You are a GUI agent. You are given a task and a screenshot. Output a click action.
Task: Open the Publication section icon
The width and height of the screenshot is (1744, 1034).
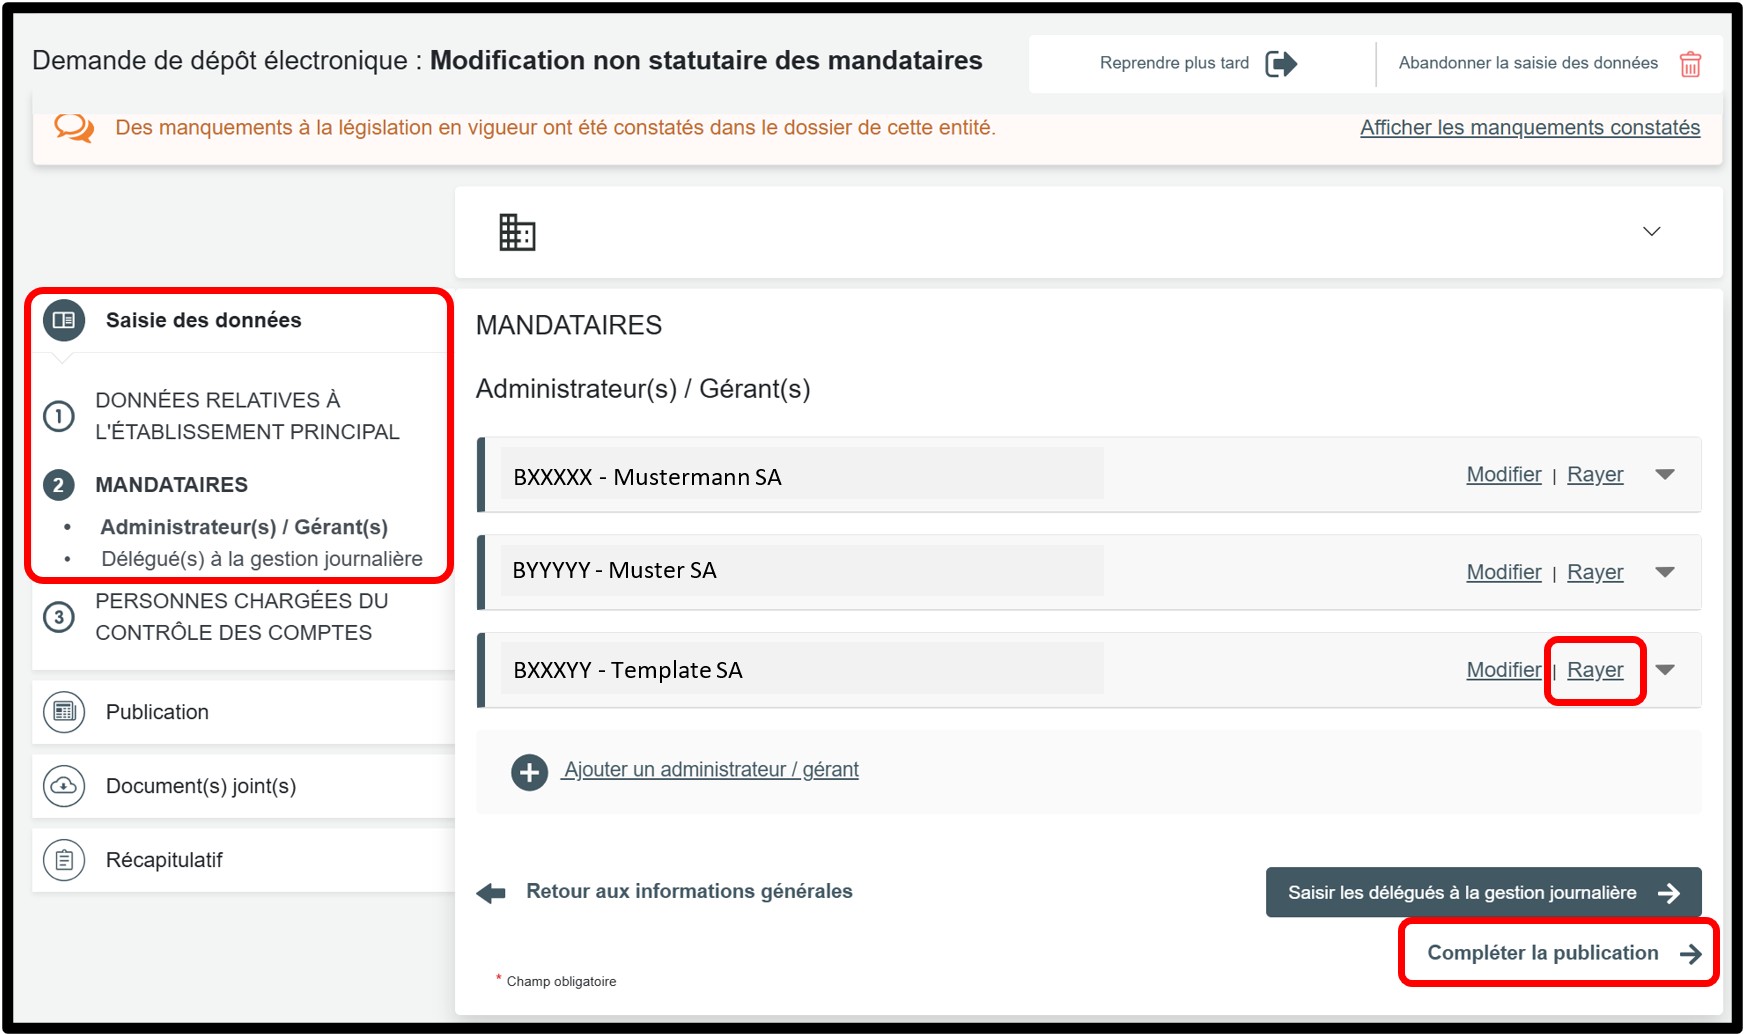coord(64,712)
